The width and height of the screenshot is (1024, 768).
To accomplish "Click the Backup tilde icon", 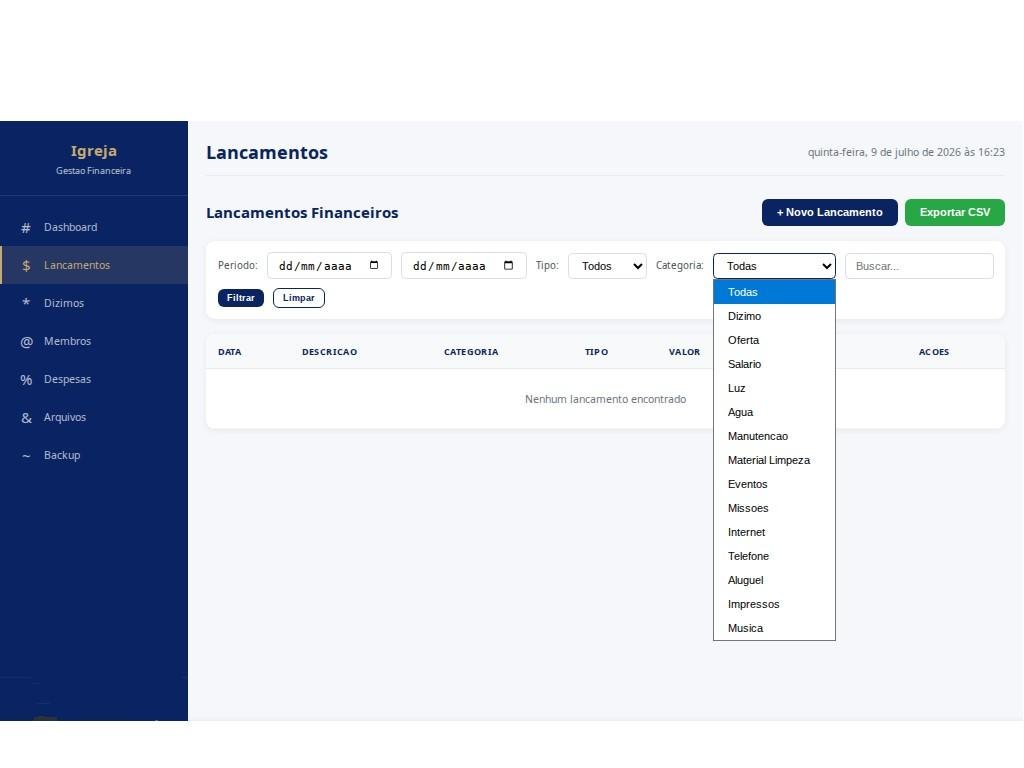I will pos(26,456).
